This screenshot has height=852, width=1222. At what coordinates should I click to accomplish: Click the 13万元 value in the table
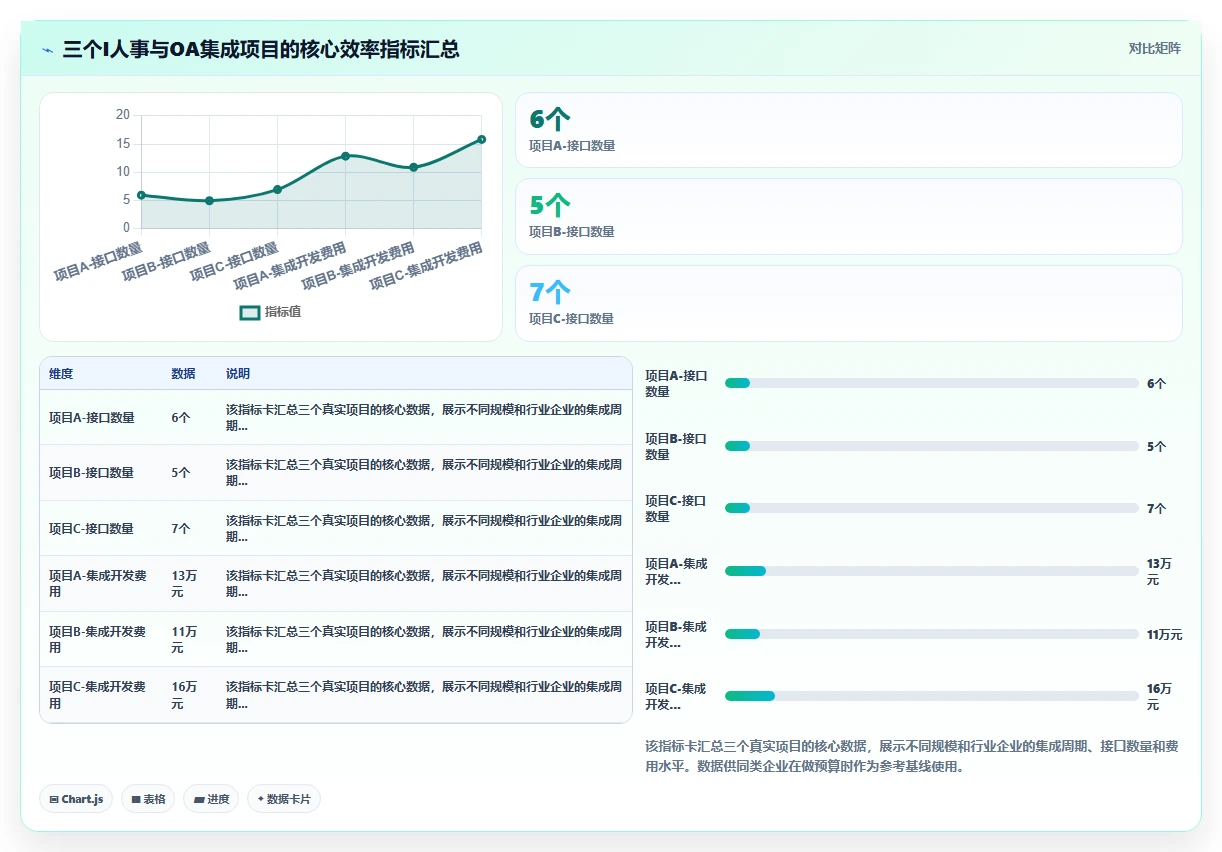pos(184,584)
